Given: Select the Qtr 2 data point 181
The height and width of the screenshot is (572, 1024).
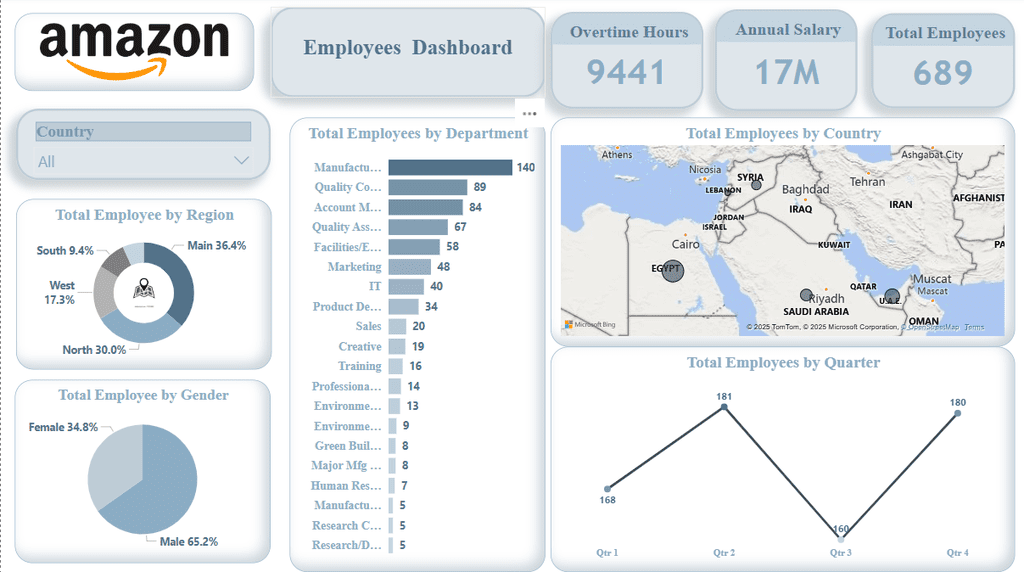Looking at the screenshot, I should click(x=724, y=407).
